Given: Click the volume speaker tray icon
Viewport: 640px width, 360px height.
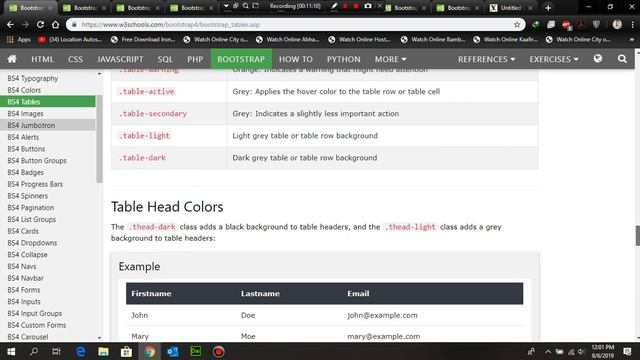Looking at the screenshot, I should pos(581,352).
